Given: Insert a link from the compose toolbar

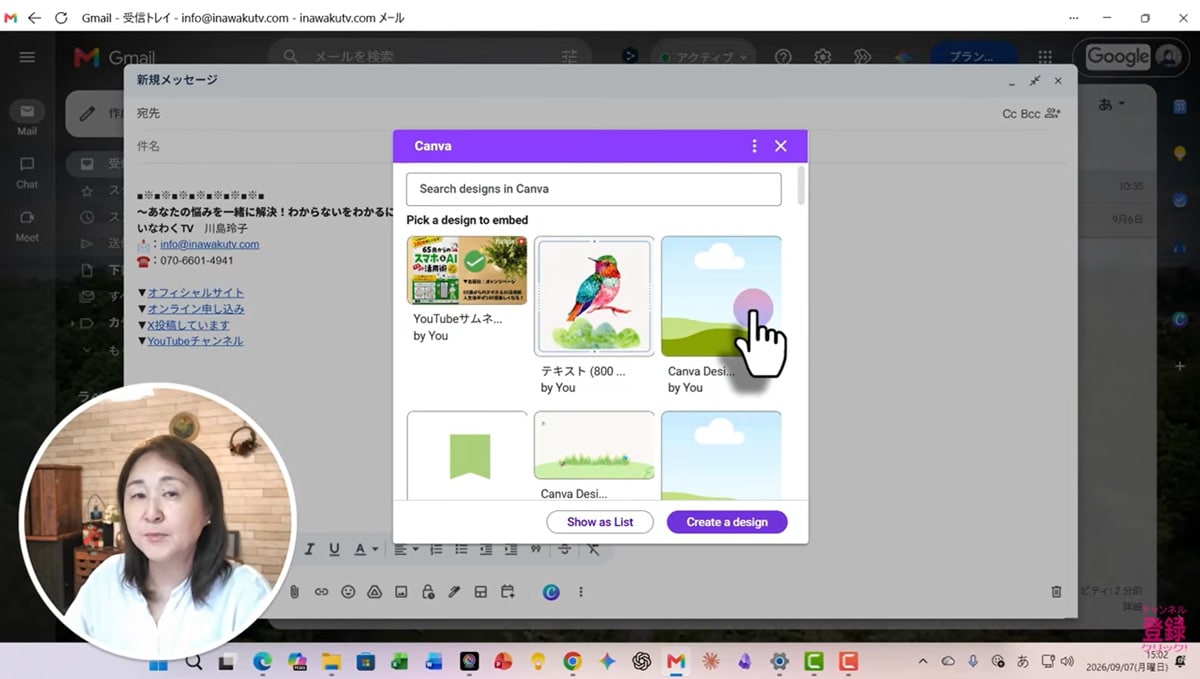Looking at the screenshot, I should point(321,592).
